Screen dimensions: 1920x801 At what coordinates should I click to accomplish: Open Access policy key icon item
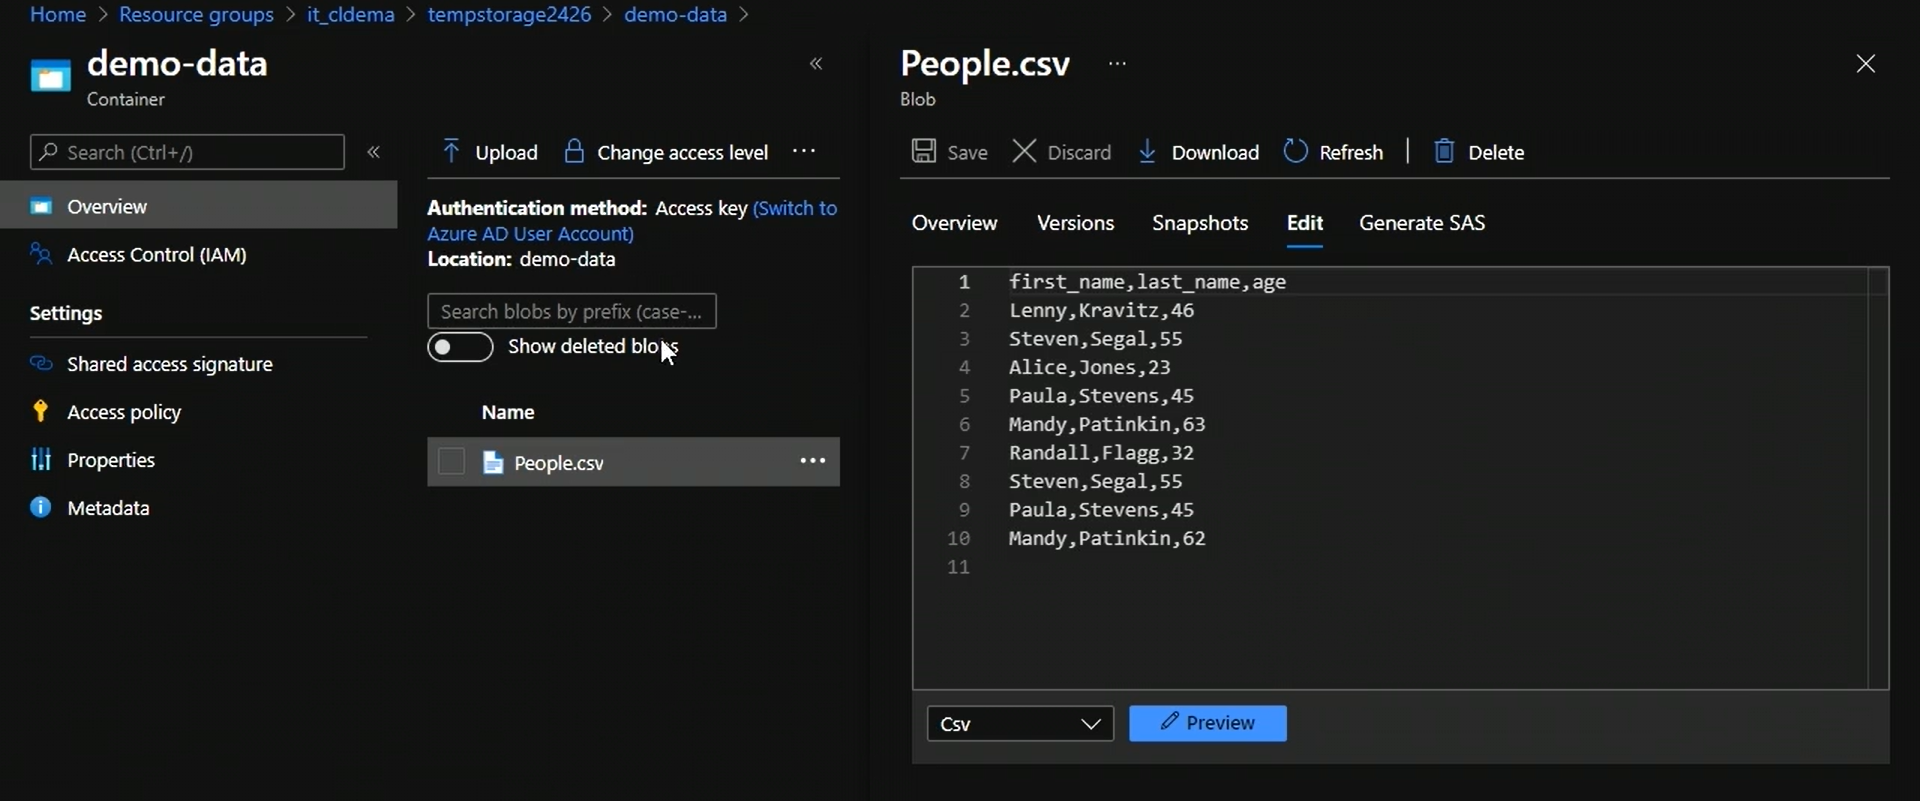pos(40,412)
